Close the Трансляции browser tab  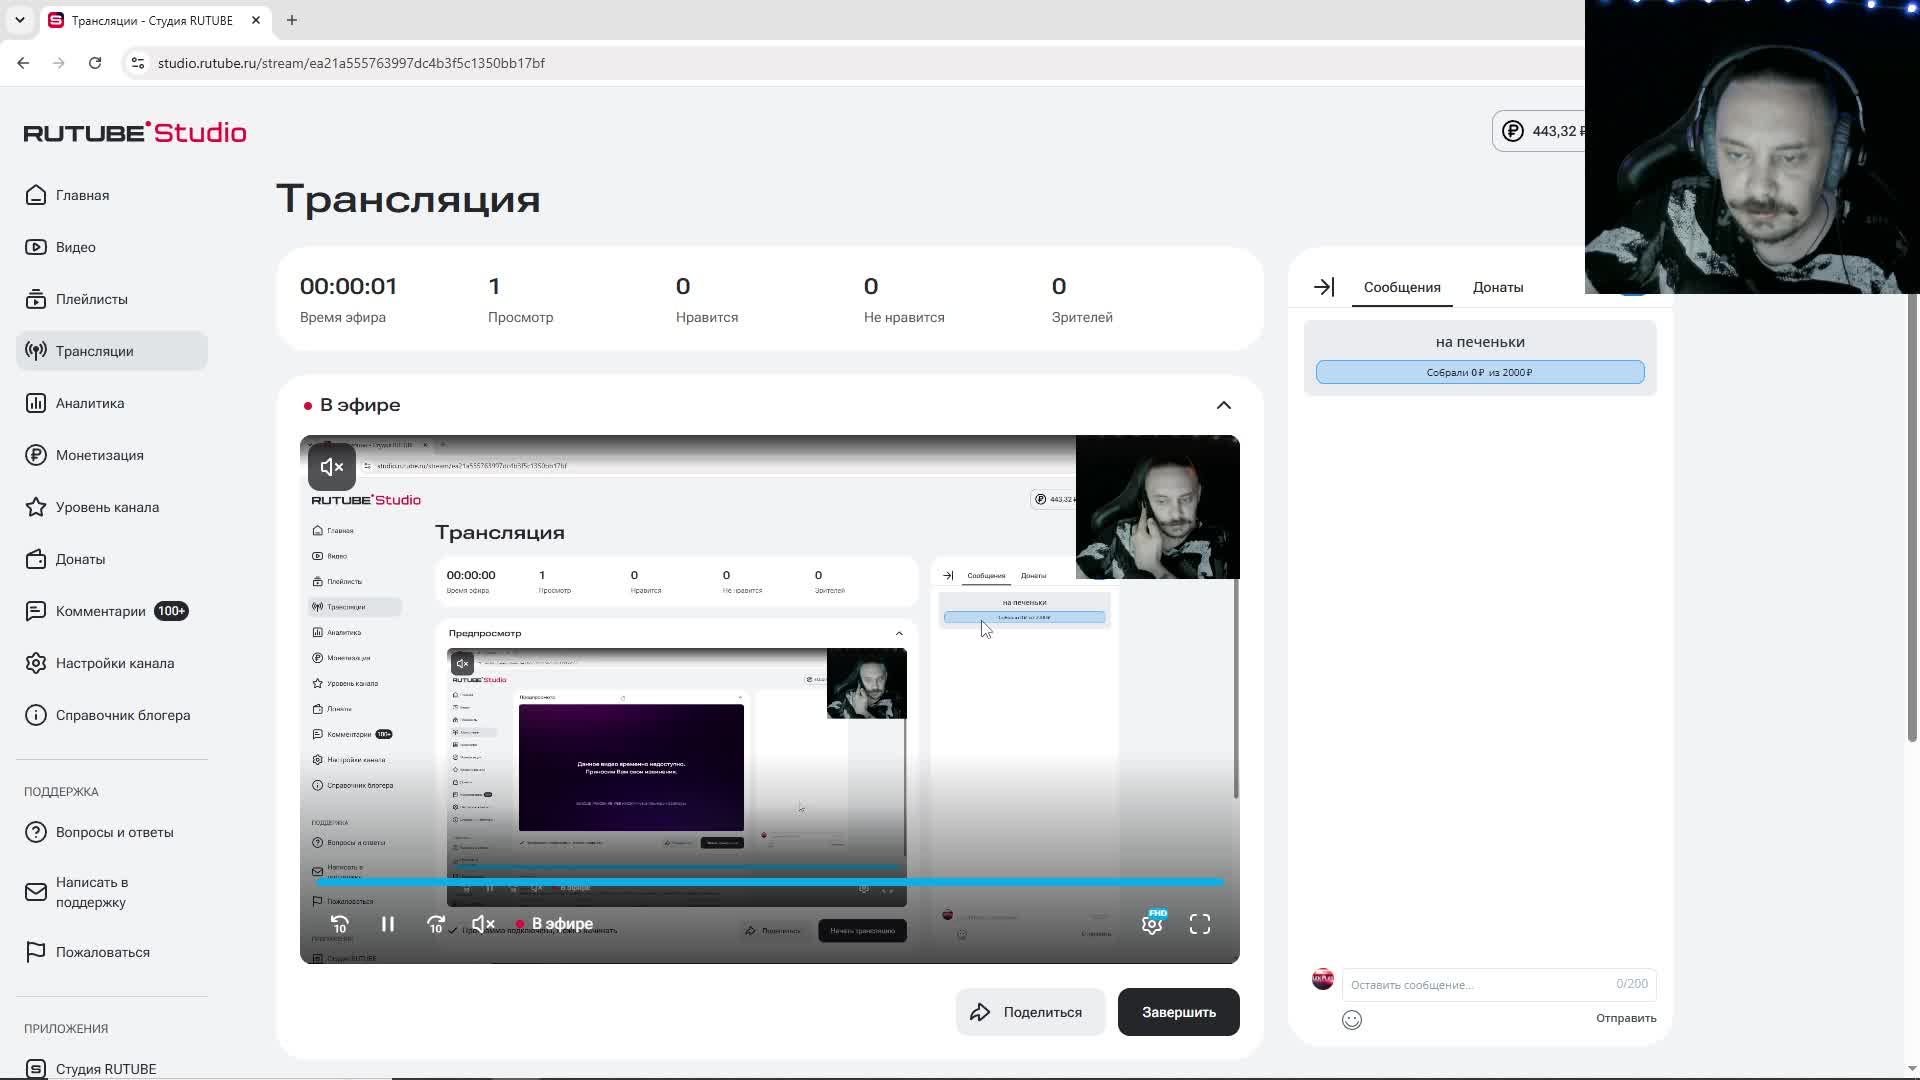click(x=256, y=20)
